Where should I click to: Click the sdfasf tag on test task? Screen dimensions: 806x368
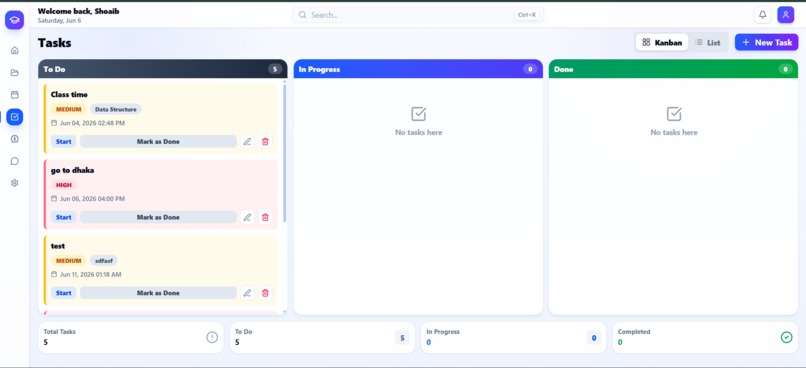104,261
